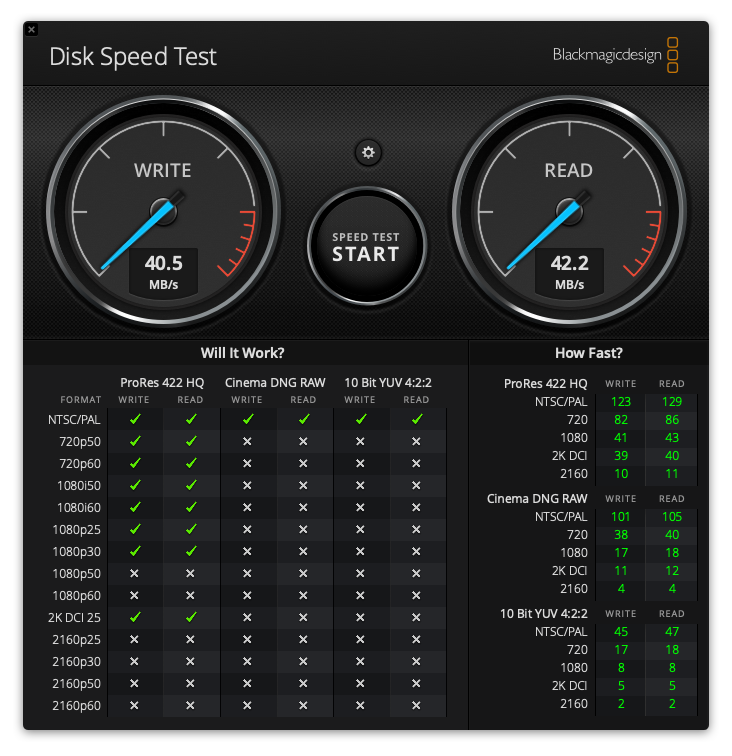Click the ProRes write checkmark for 1080i50
This screenshot has height=756, width=732.
pos(135,485)
